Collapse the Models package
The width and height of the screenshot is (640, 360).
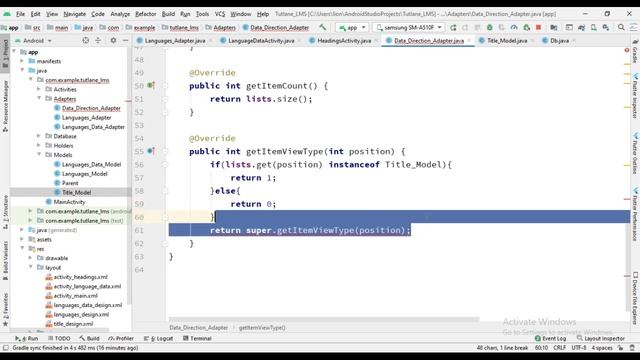coord(39,155)
